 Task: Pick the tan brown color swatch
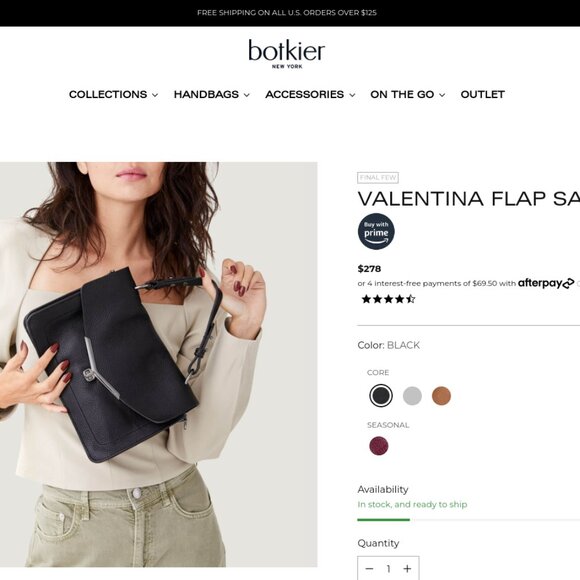pos(441,395)
